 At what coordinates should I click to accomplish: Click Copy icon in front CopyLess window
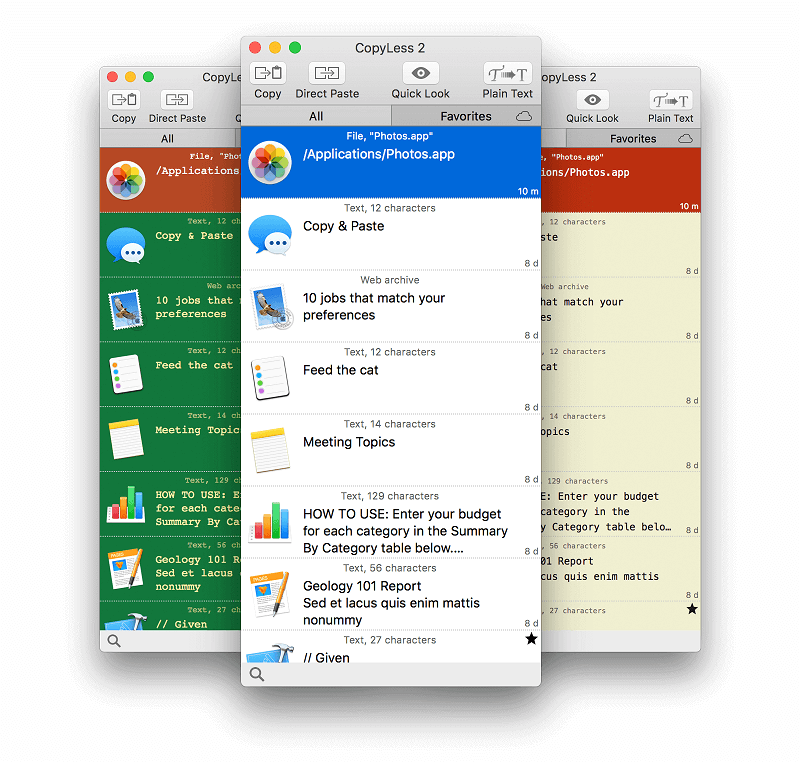(268, 73)
